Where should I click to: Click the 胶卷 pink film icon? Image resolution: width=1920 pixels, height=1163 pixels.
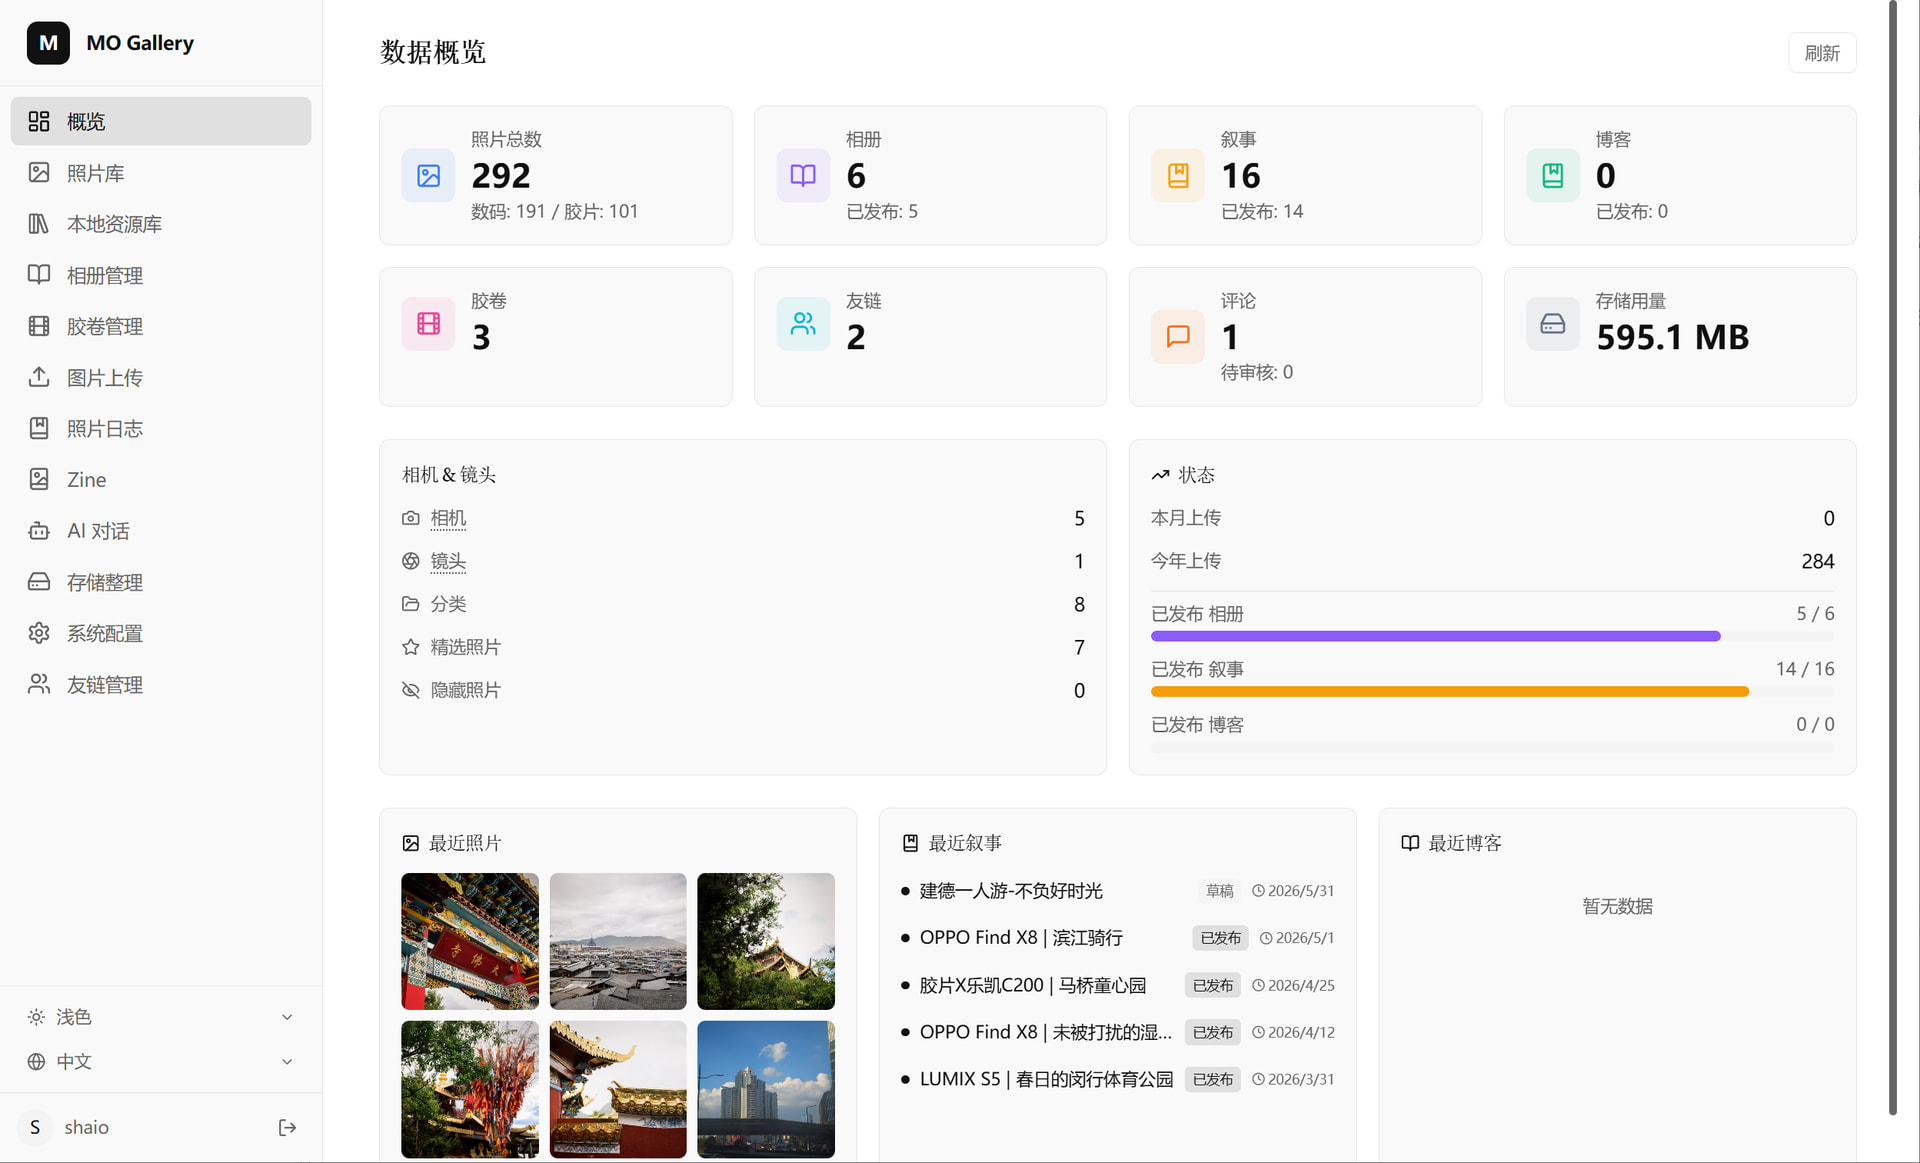tap(428, 324)
